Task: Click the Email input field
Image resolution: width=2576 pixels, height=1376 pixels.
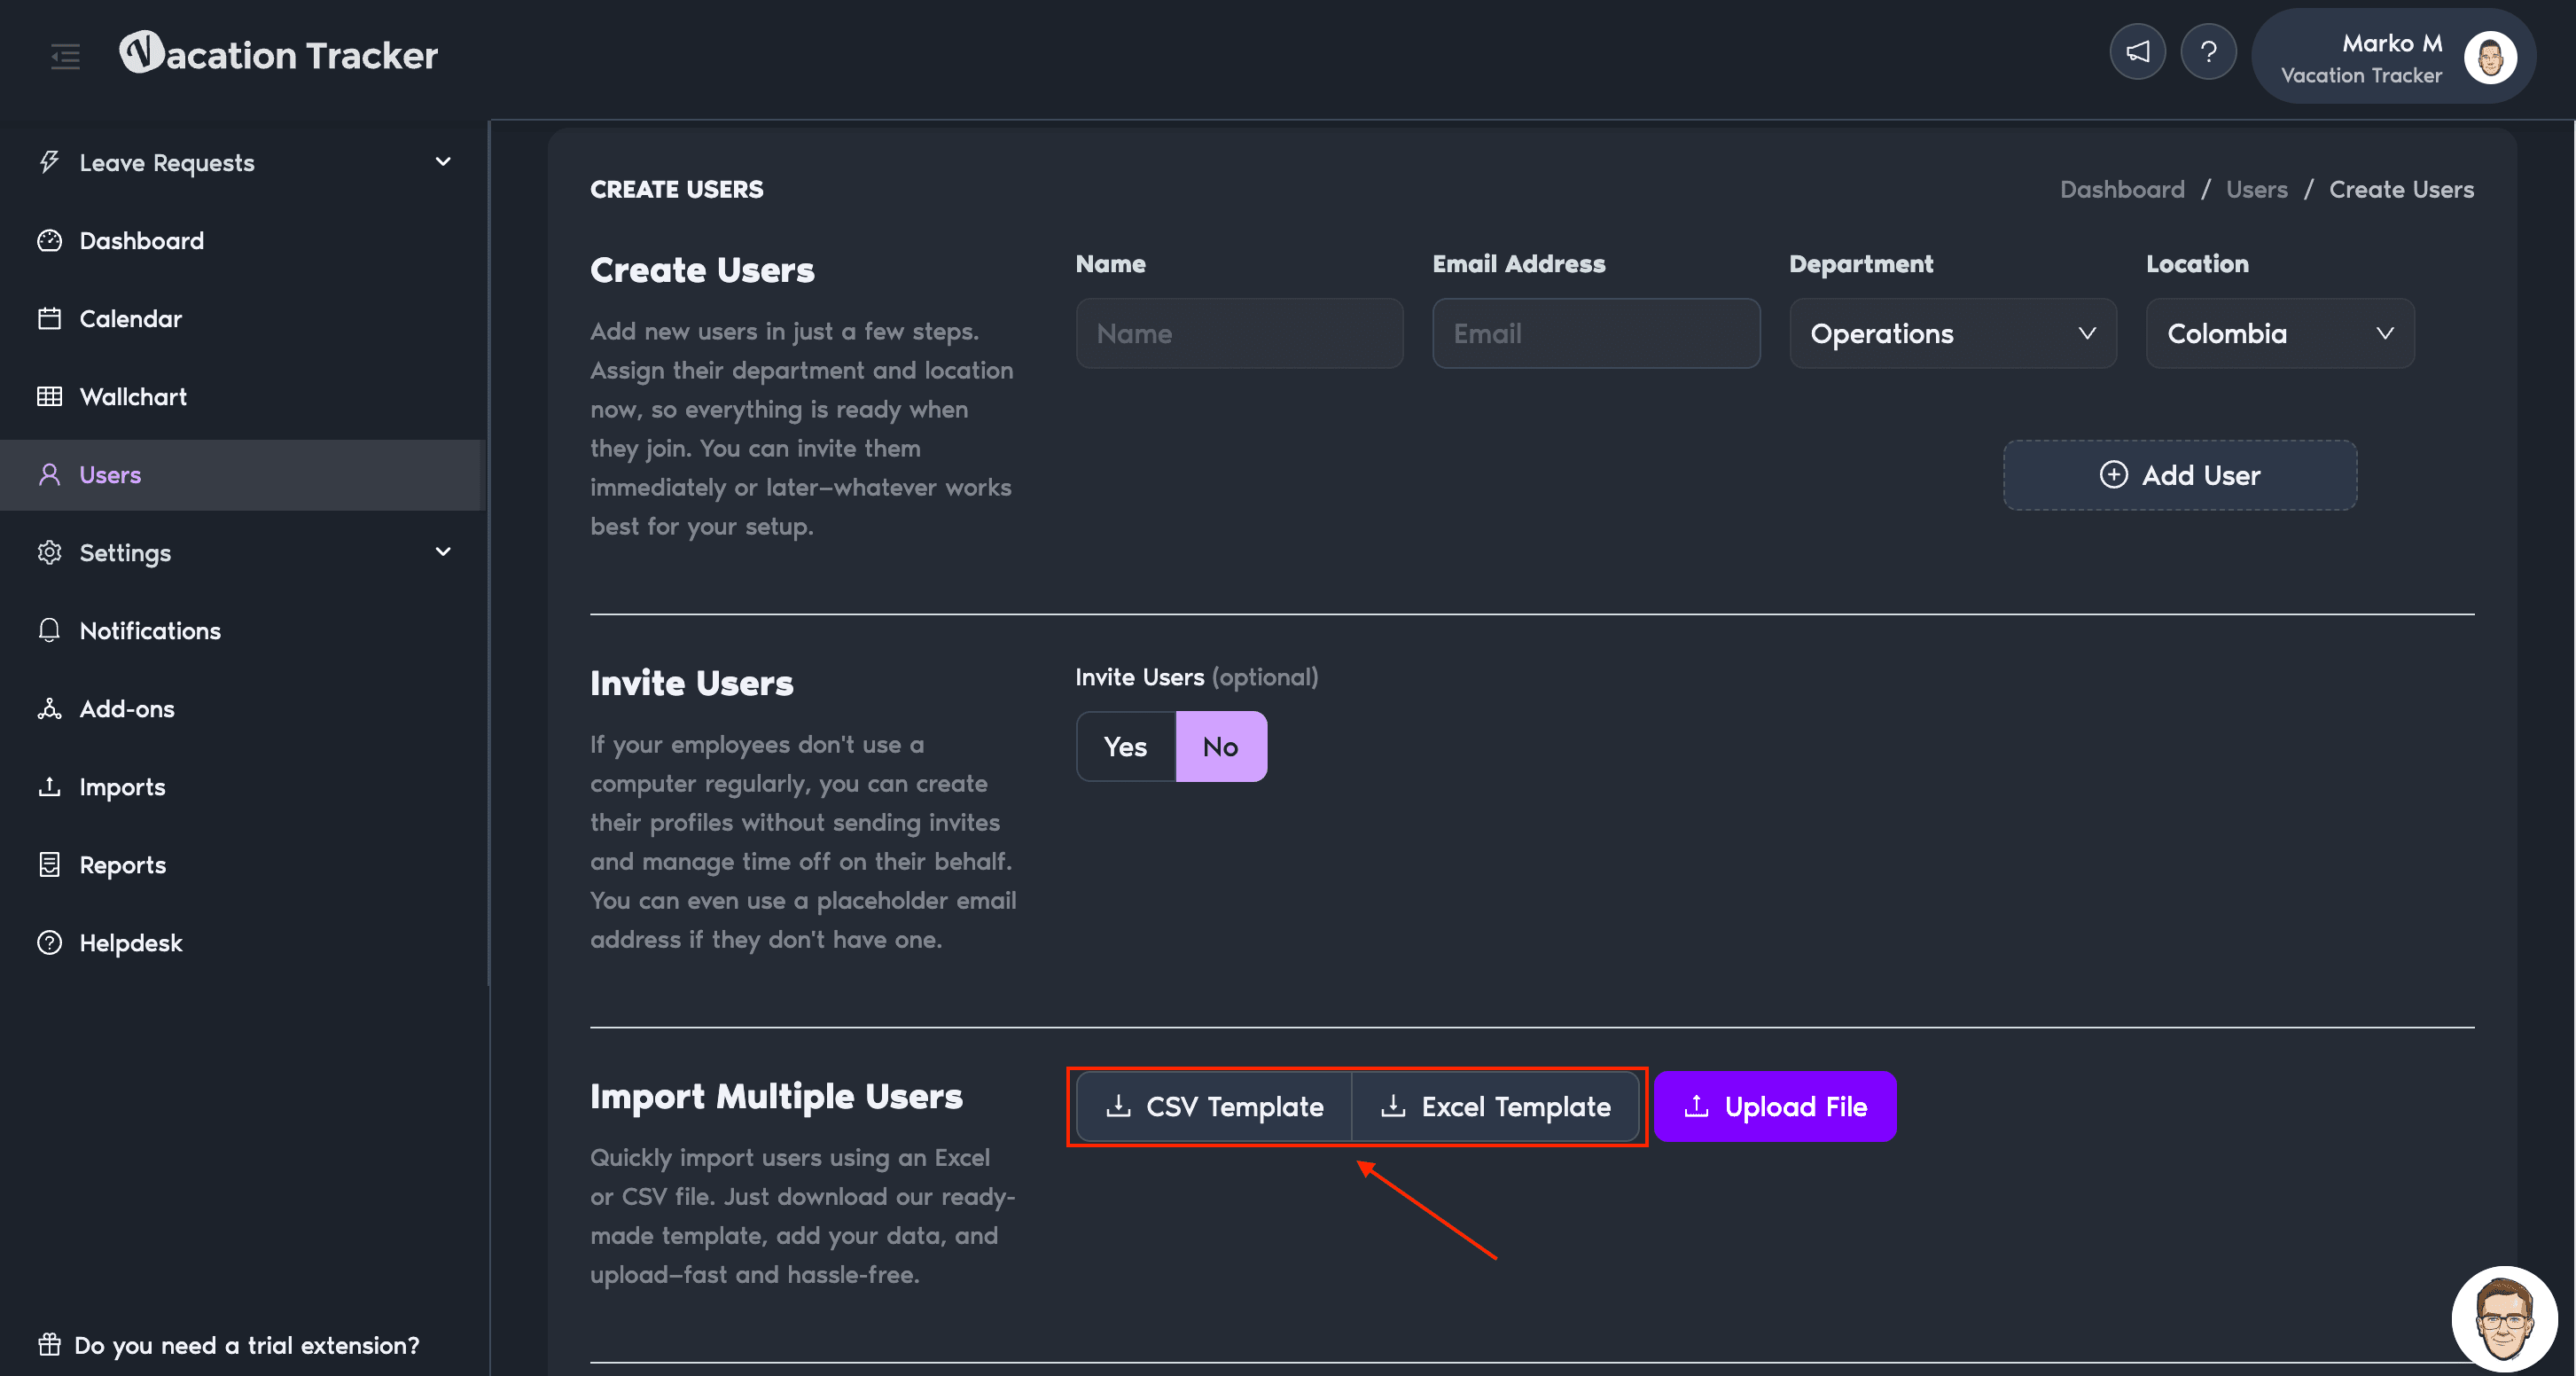Action: 1595,333
